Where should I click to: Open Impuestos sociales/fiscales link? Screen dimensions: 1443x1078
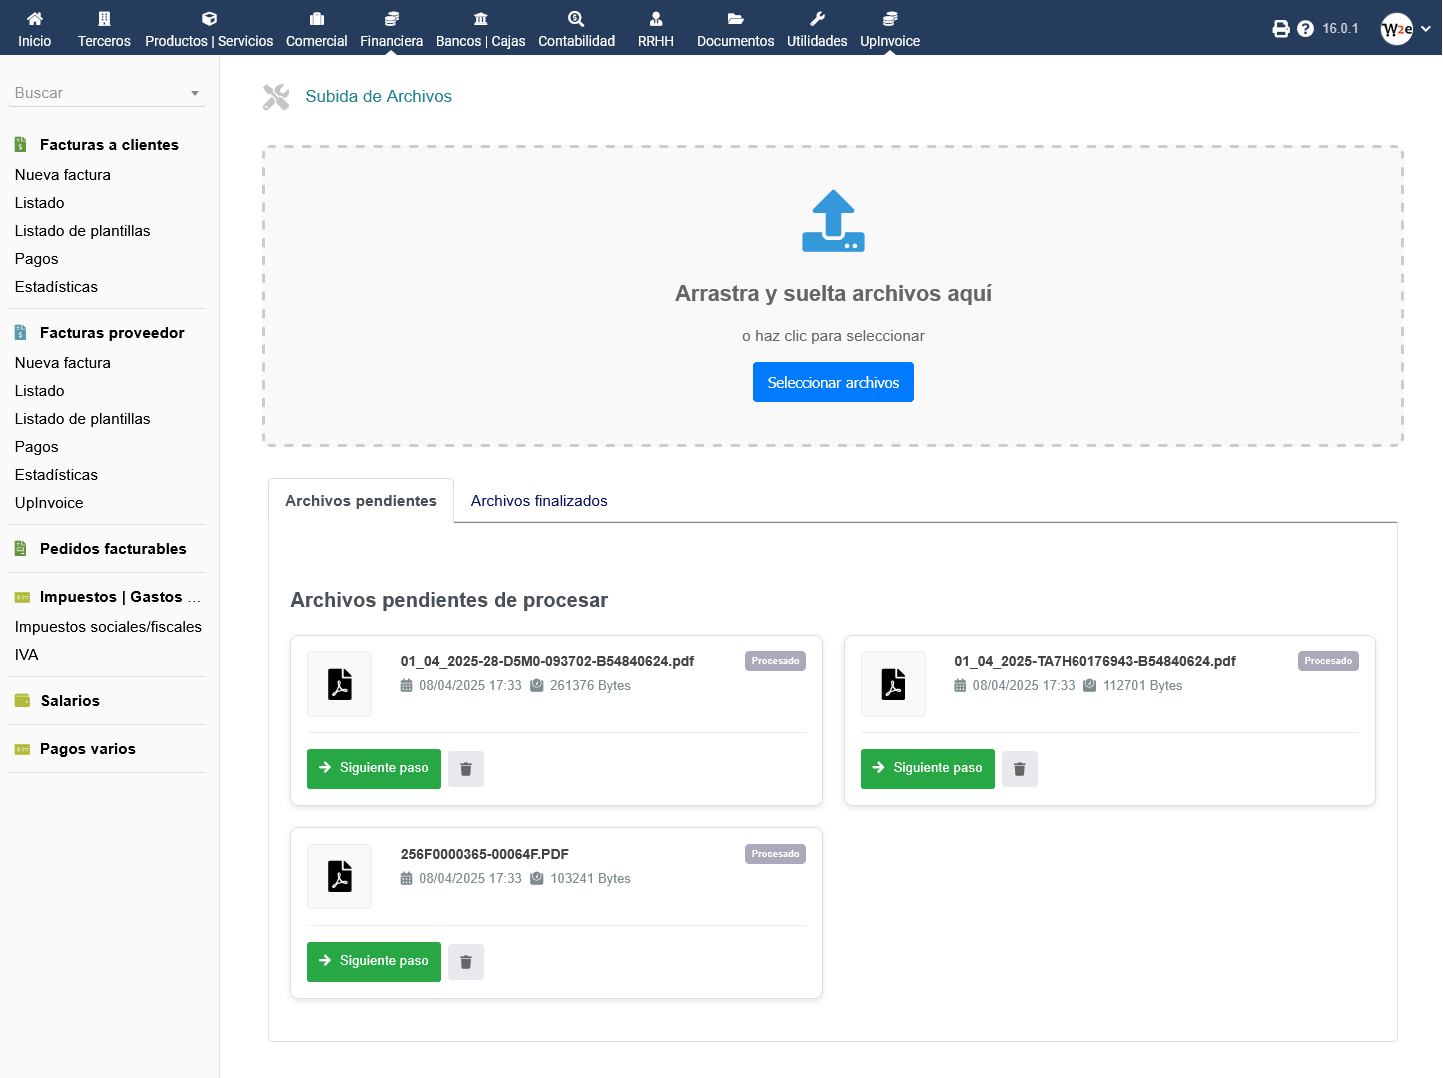click(x=108, y=627)
